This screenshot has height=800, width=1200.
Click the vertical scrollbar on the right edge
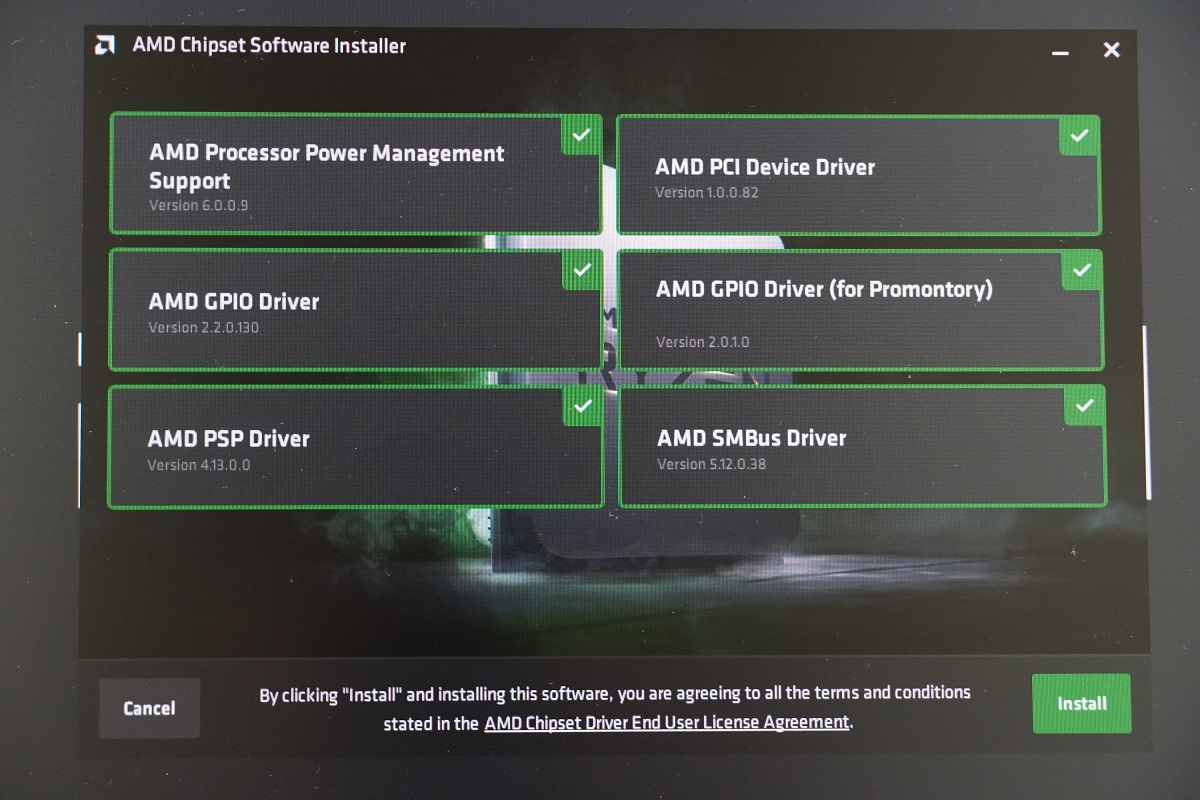click(1146, 412)
